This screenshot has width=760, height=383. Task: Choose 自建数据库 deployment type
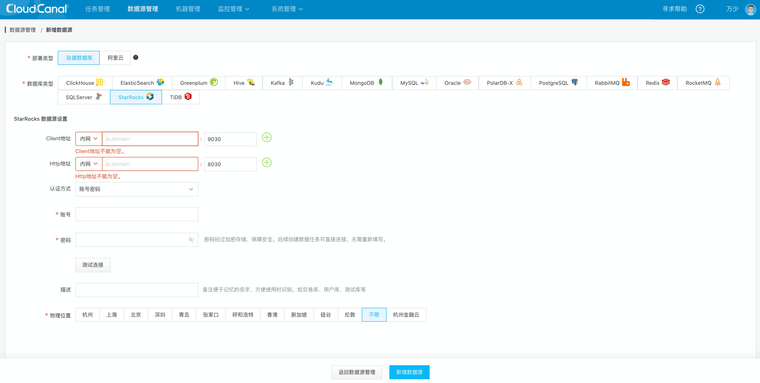coord(79,58)
